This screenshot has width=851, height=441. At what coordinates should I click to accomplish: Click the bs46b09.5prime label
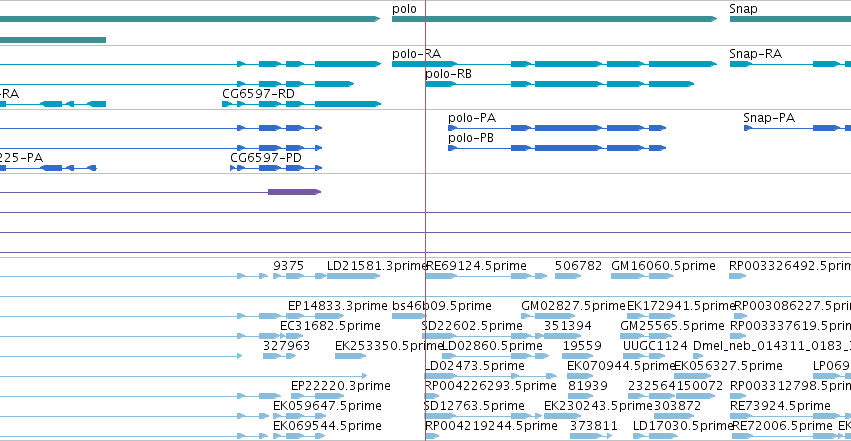(442, 306)
